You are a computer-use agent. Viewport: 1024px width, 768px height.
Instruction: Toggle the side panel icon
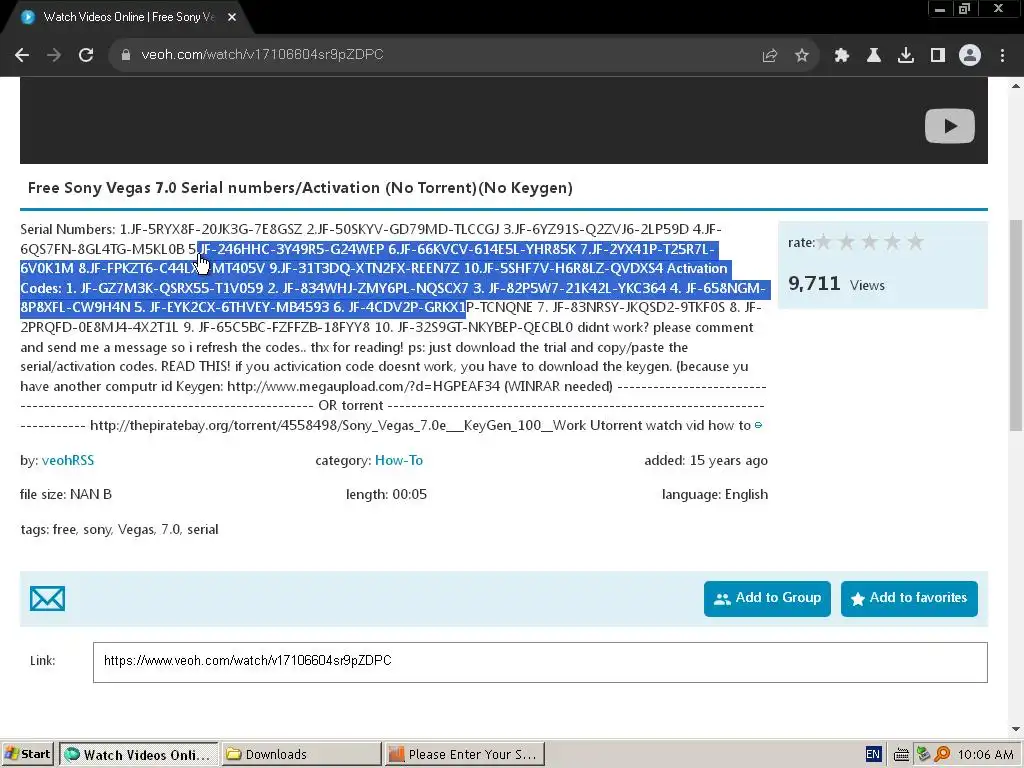pyautogui.click(x=938, y=56)
